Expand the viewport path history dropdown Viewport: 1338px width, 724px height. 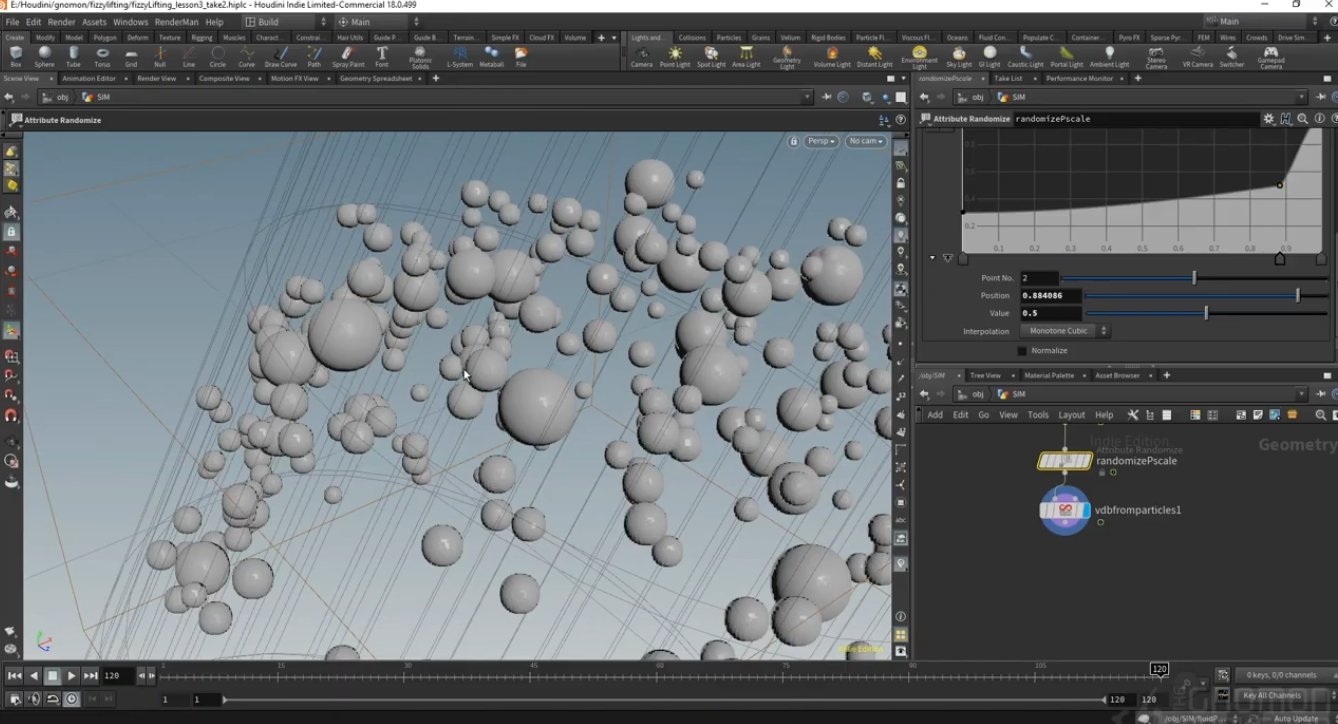pos(807,97)
